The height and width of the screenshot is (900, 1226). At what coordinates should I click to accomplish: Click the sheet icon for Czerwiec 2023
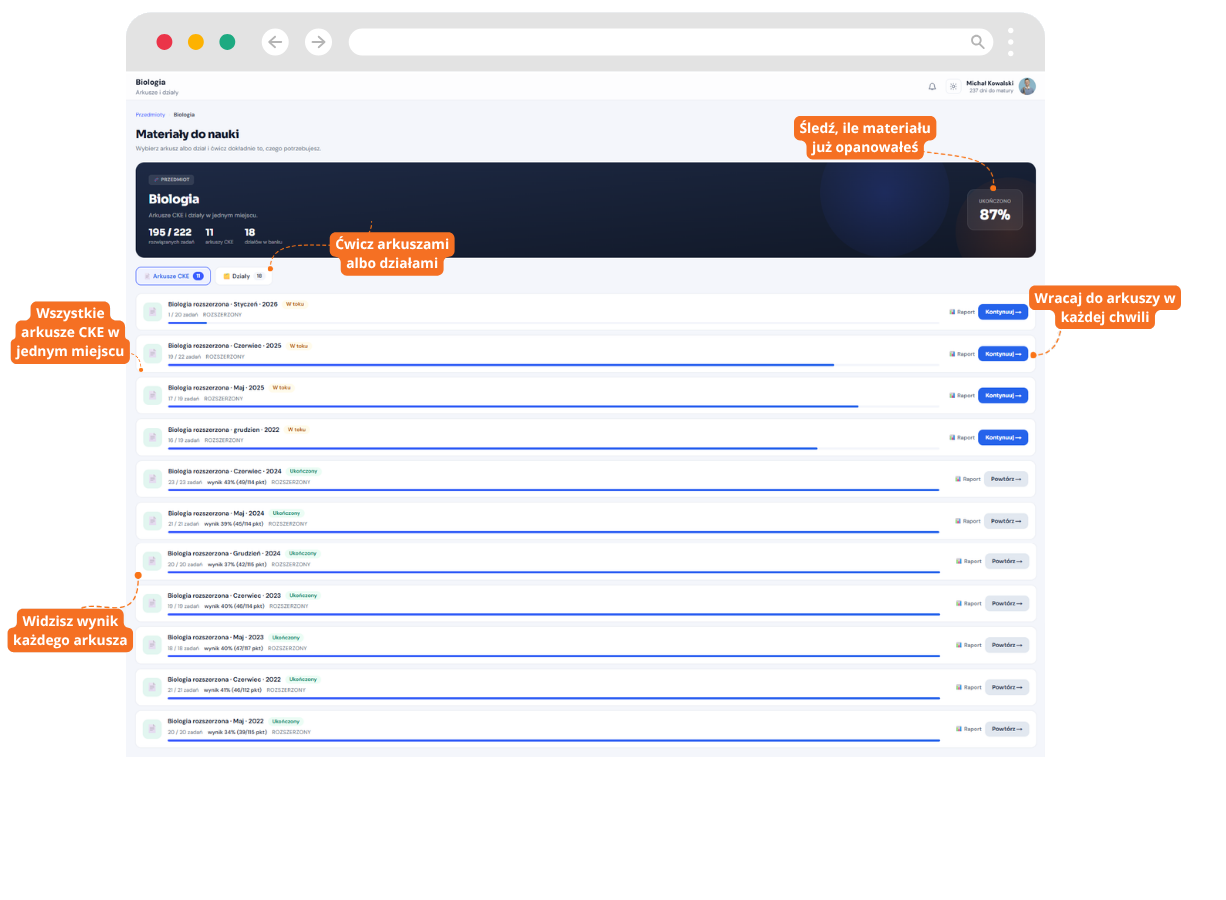pos(152,604)
